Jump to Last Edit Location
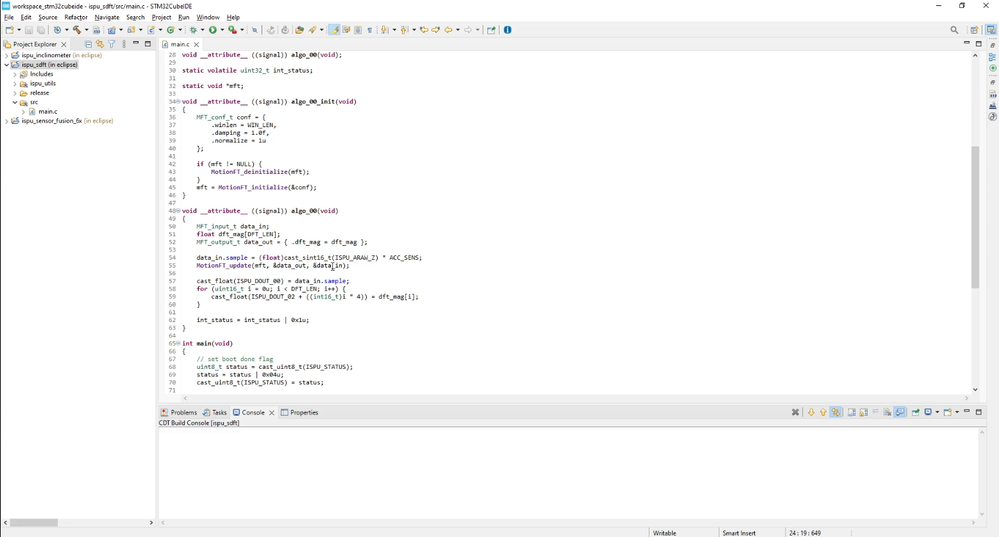This screenshot has height=537, width=999. pos(424,30)
